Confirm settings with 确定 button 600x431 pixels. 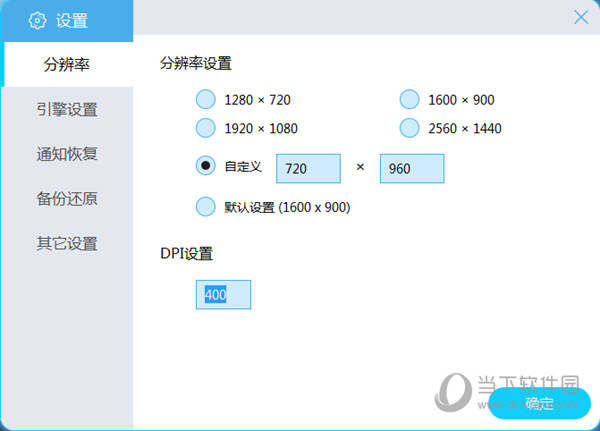540,403
